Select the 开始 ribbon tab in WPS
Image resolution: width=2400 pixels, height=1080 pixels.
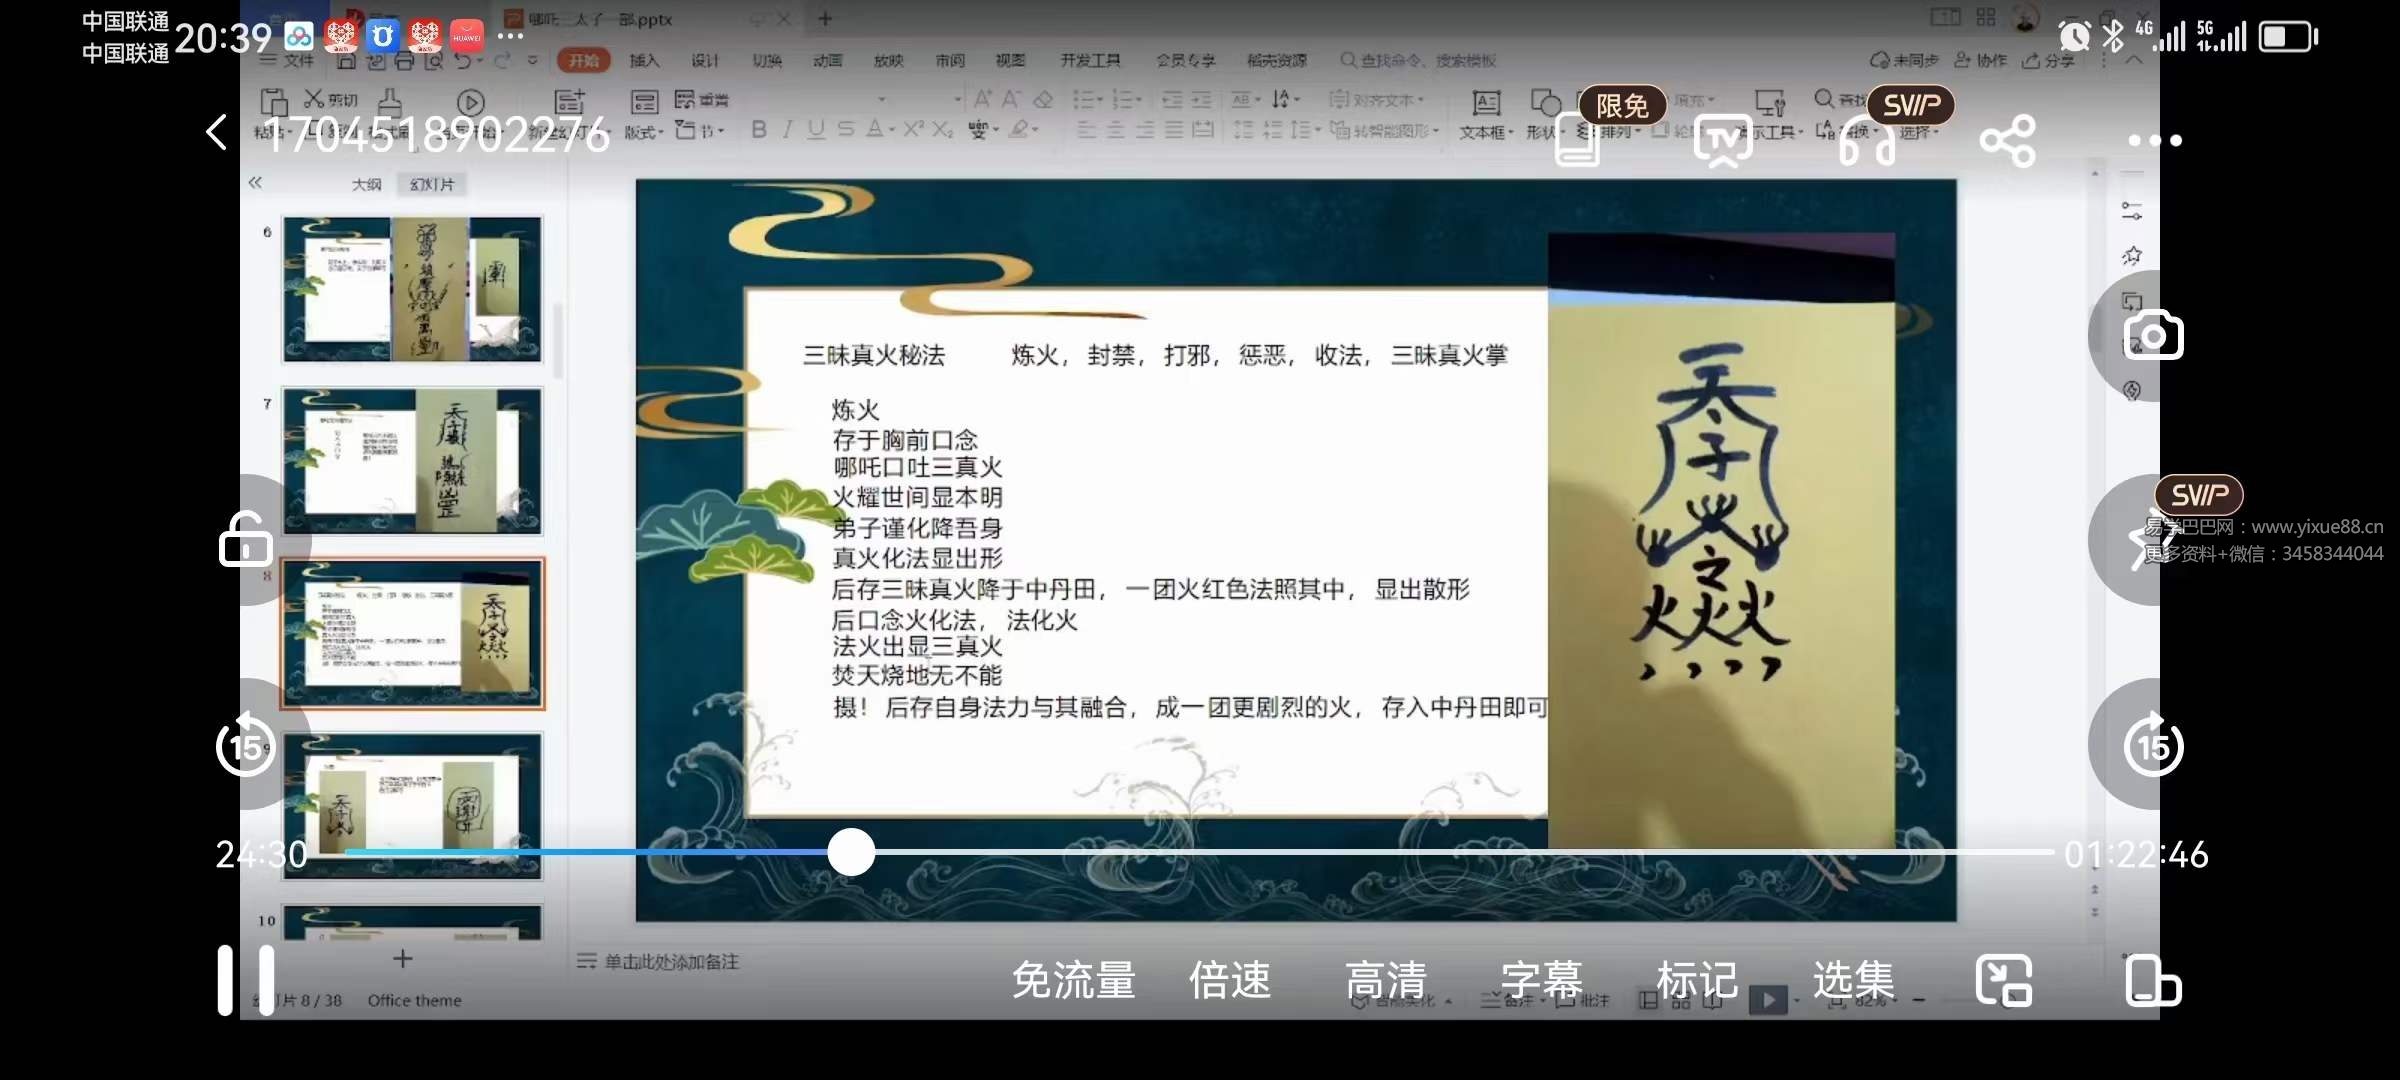[x=584, y=61]
